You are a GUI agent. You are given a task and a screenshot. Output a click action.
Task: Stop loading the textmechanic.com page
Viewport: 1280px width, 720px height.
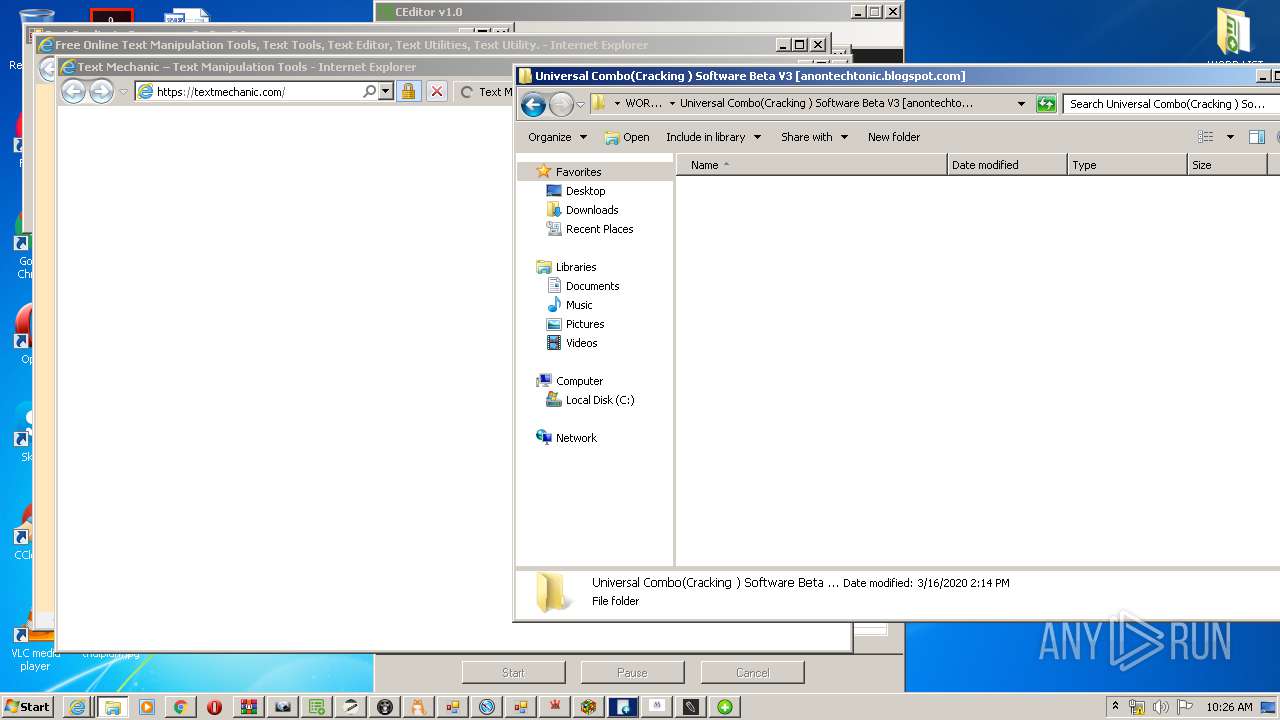point(437,92)
